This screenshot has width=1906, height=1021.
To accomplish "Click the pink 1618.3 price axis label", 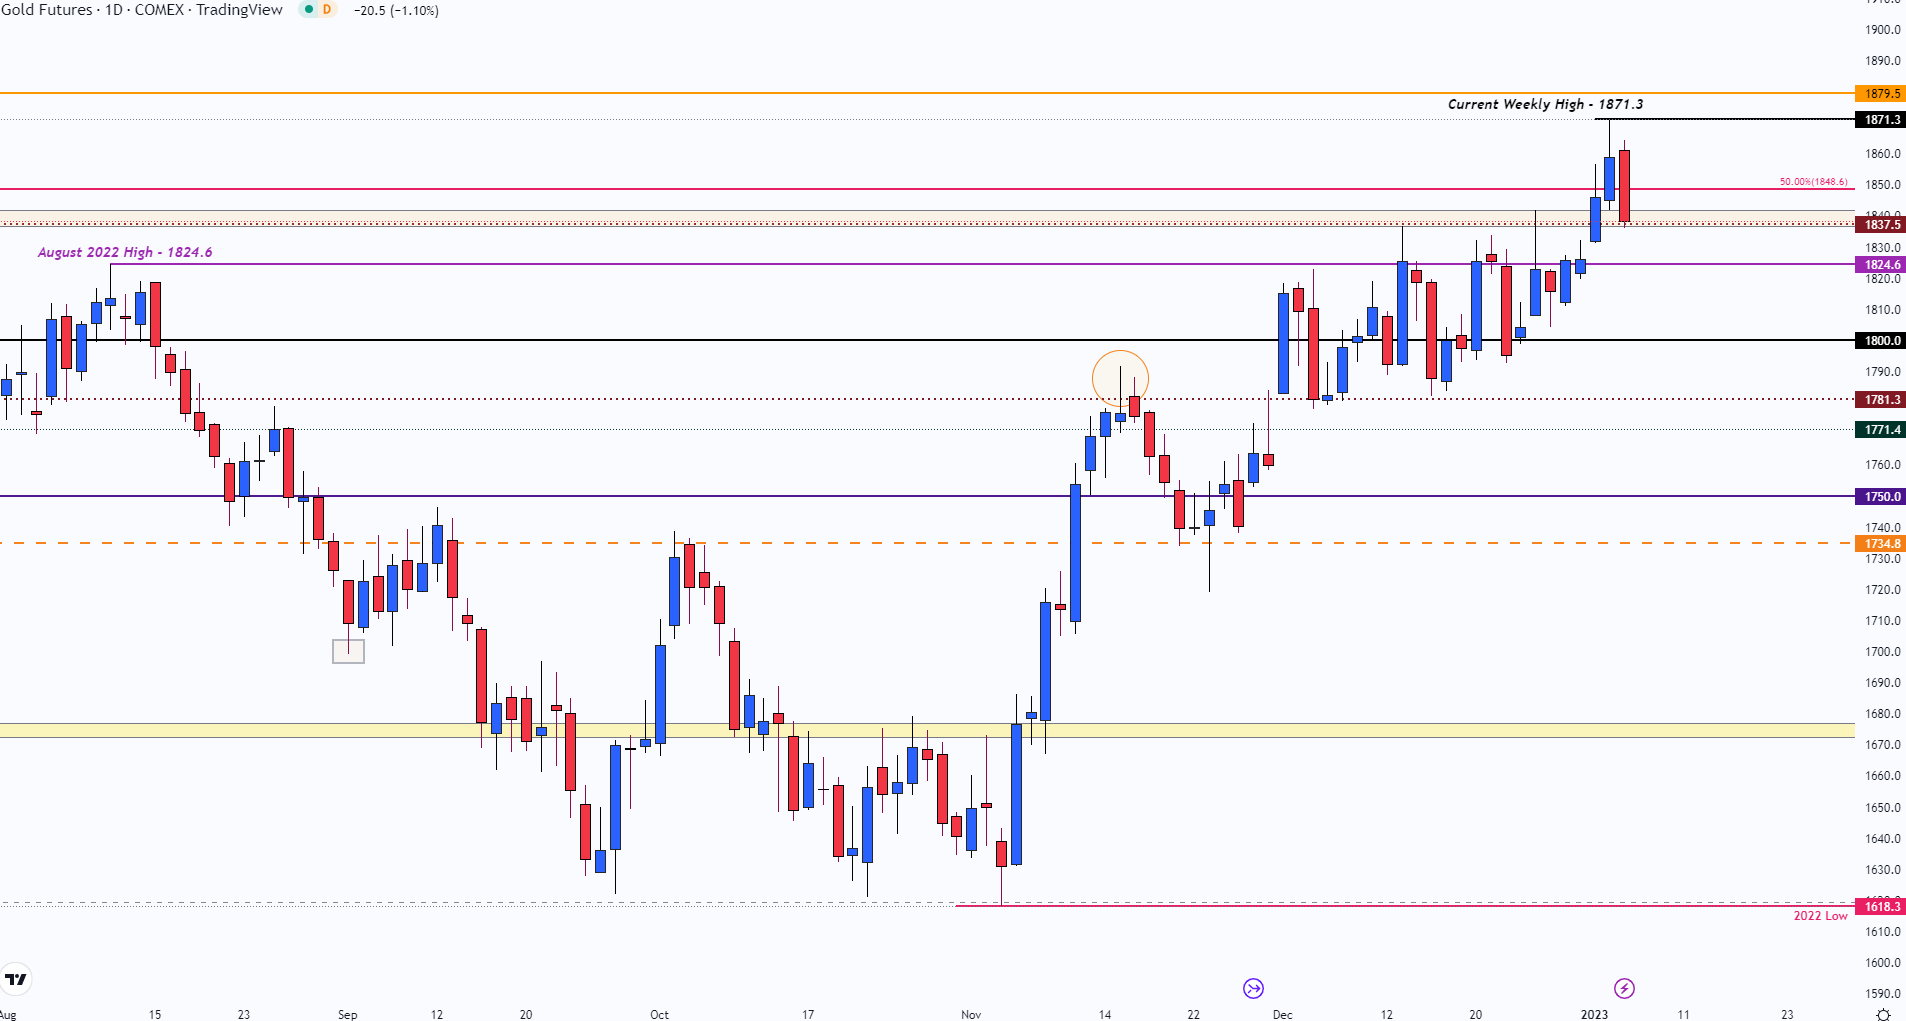I will point(1881,907).
